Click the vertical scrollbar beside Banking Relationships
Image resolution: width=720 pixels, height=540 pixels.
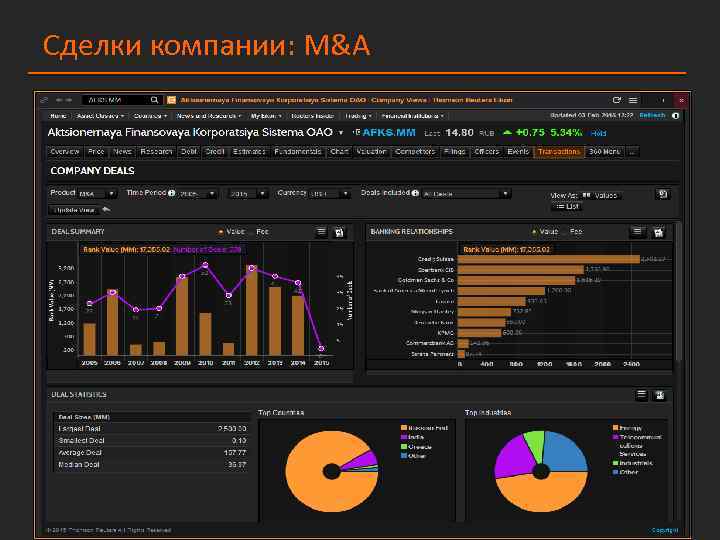pos(678,292)
